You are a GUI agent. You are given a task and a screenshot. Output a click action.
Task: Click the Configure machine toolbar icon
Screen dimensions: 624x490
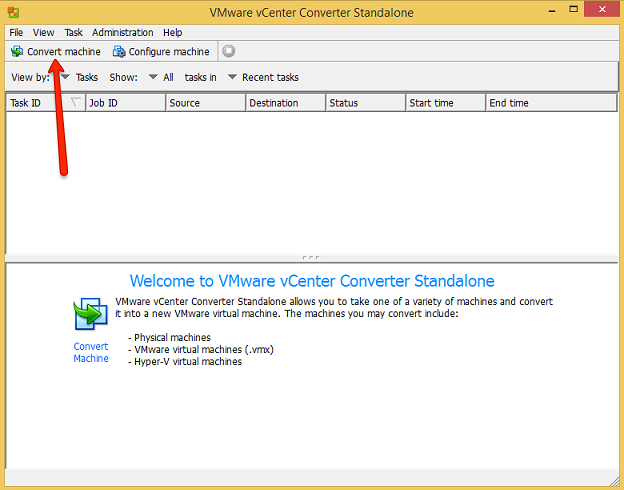pyautogui.click(x=119, y=51)
